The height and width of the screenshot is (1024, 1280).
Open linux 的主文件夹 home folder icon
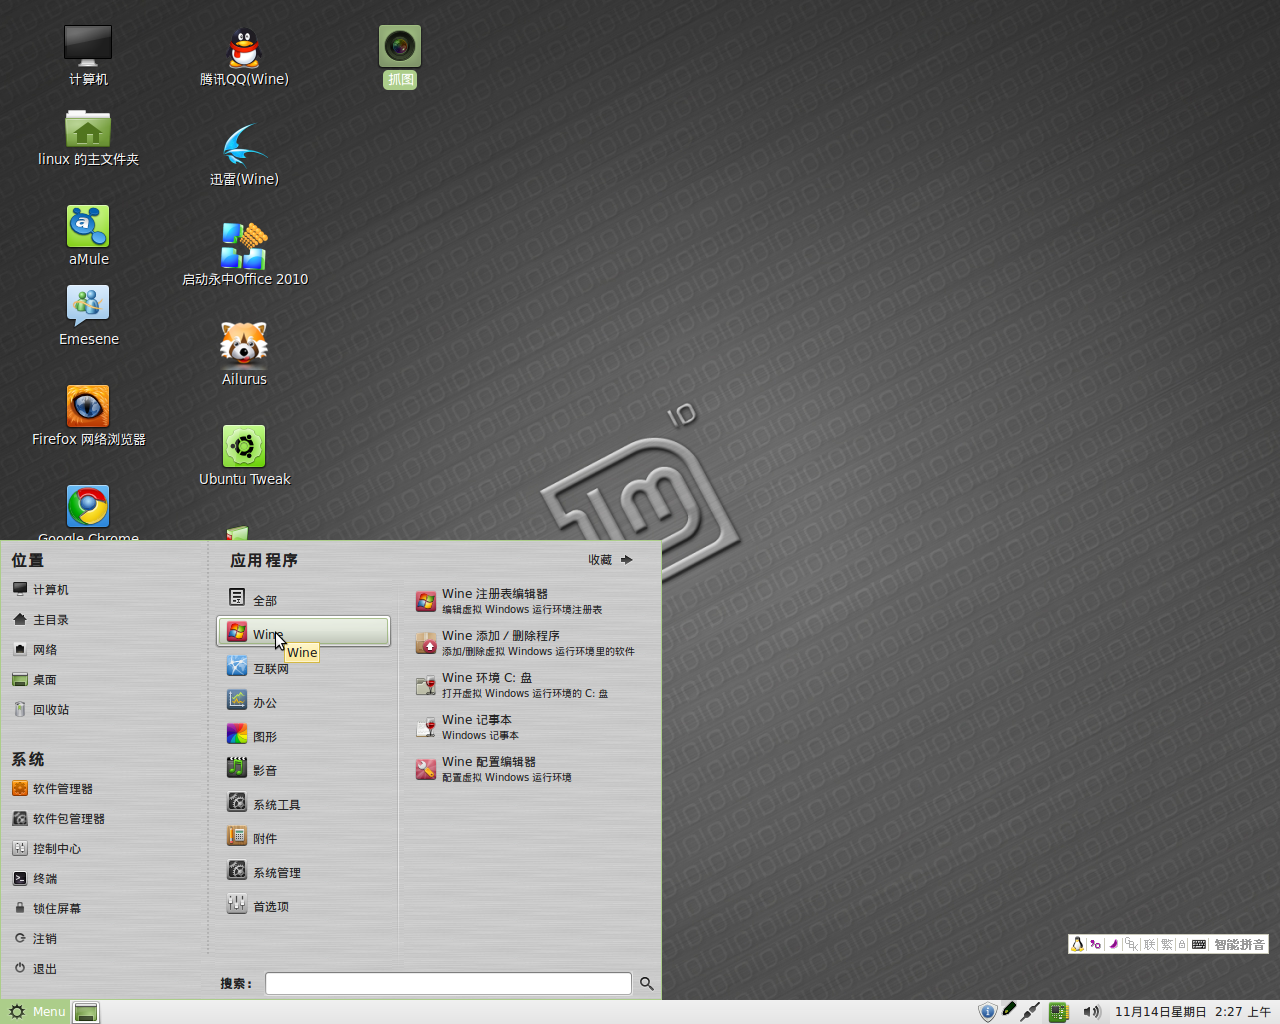(88, 137)
